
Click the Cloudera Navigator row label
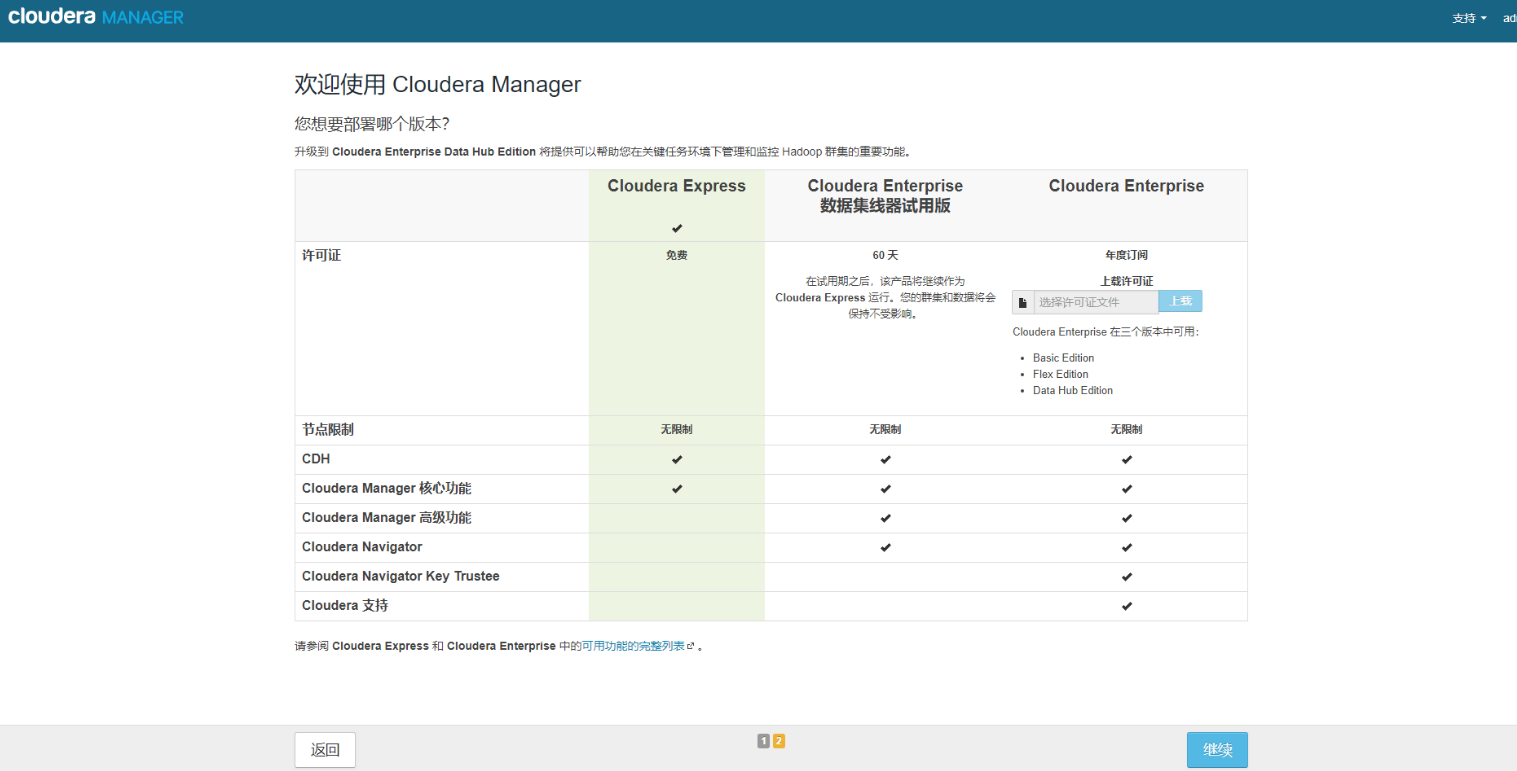click(362, 547)
